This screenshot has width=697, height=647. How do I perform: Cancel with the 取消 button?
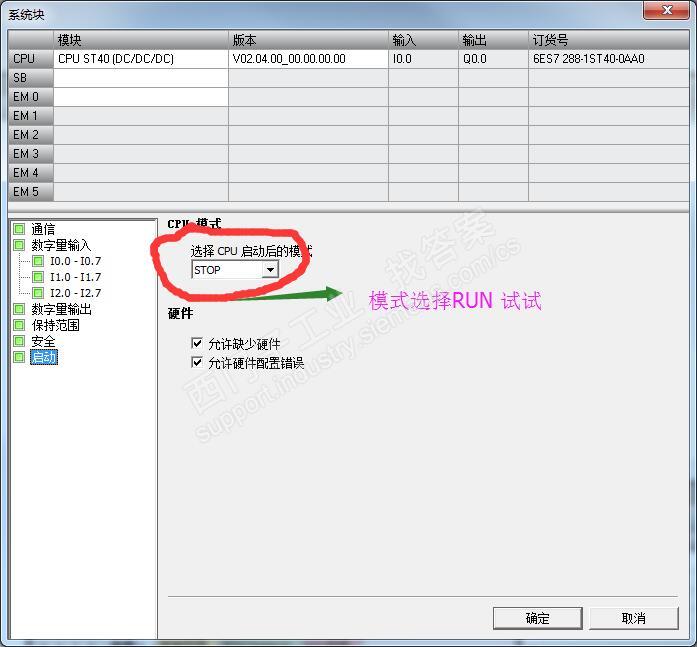633,618
